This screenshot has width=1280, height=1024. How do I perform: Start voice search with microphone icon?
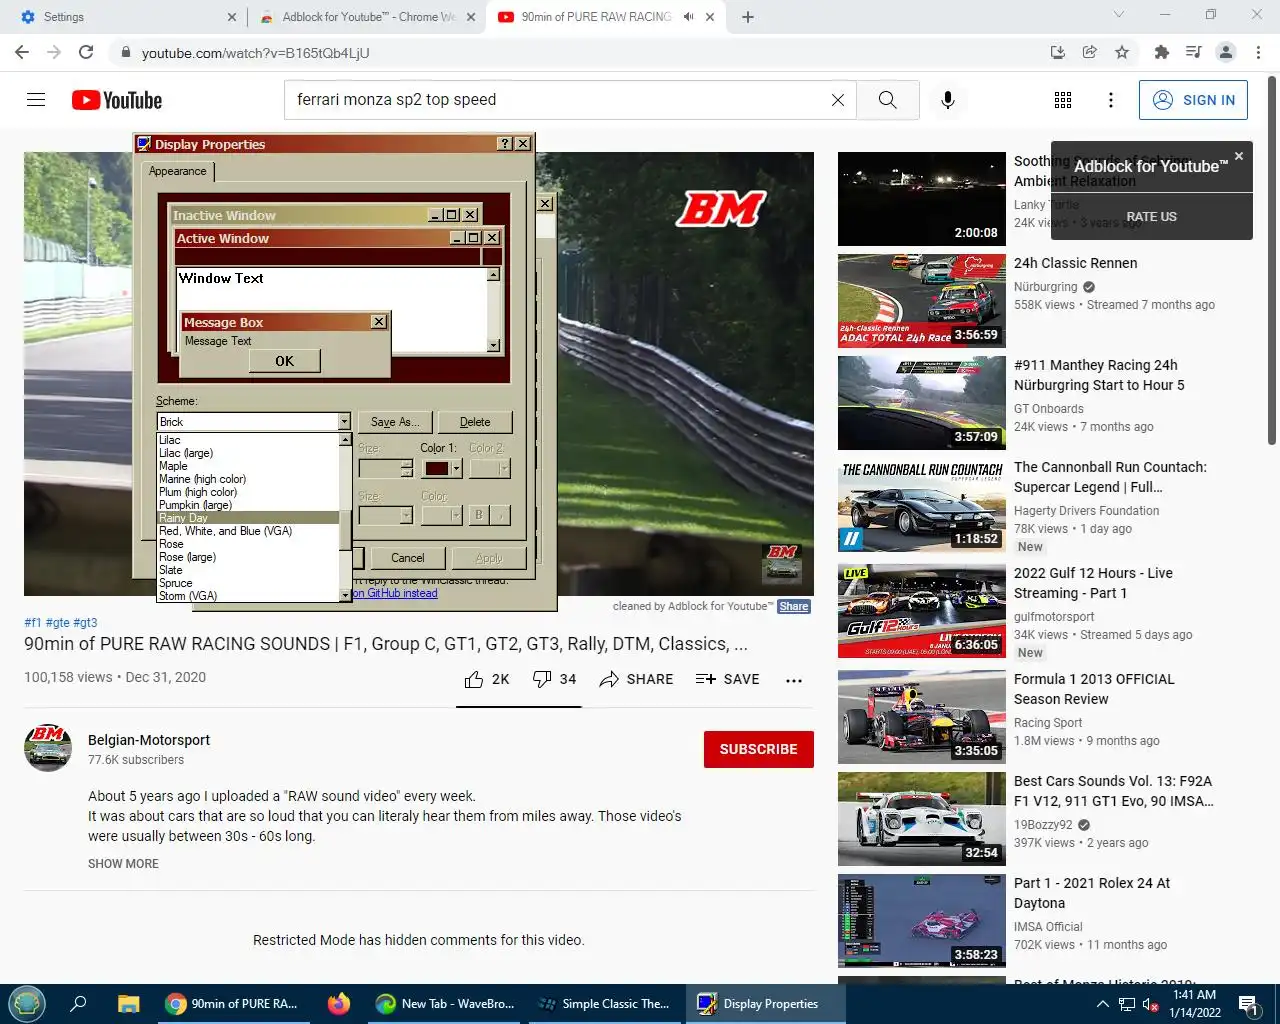(x=948, y=100)
